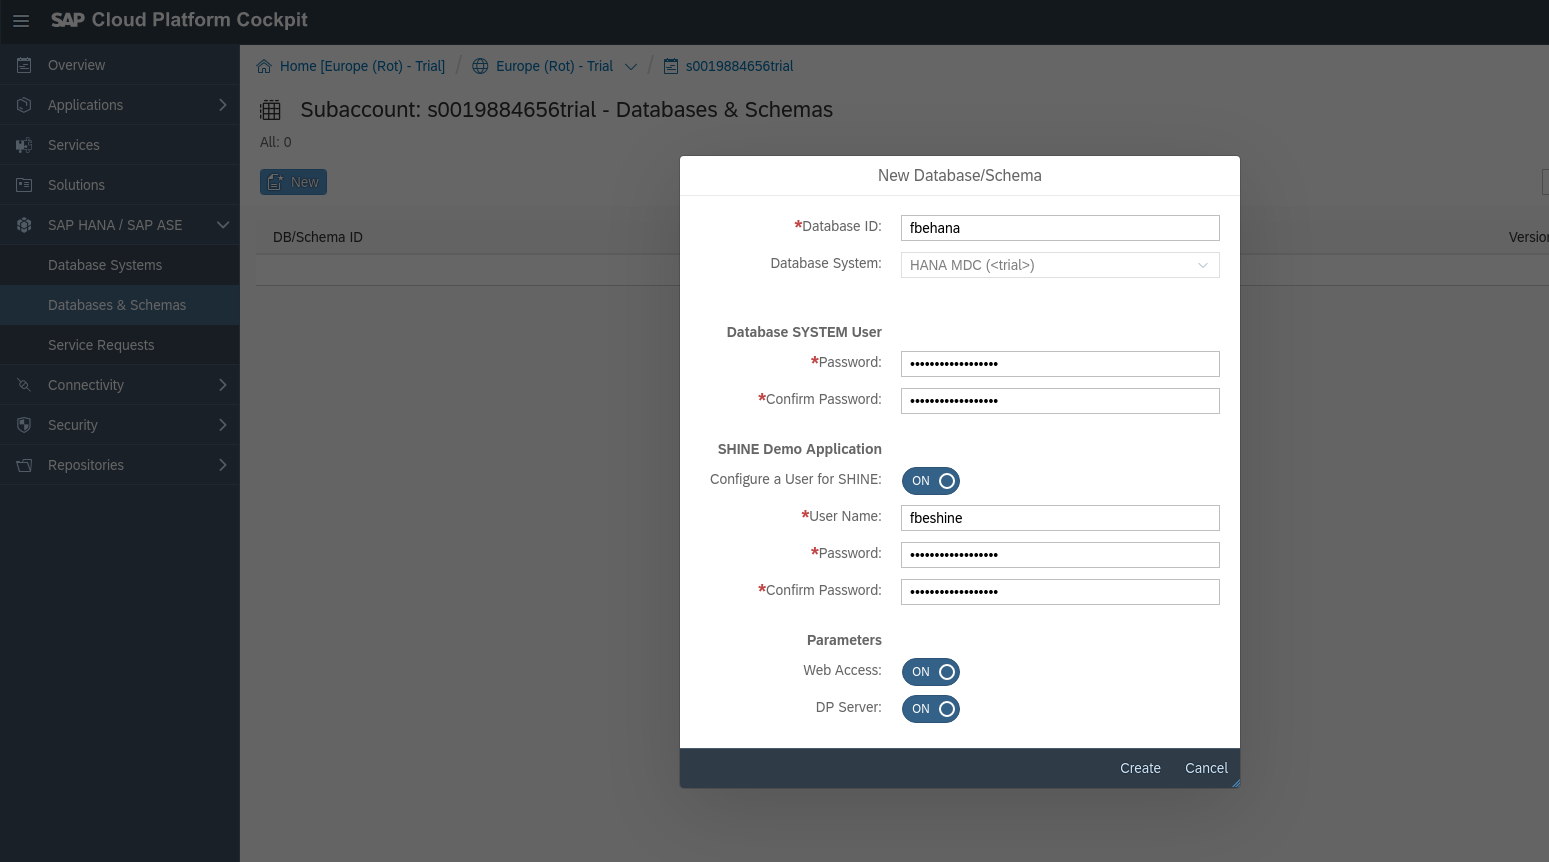This screenshot has height=862, width=1549.
Task: Click the New Database/Schema dialog title
Action: coord(960,175)
